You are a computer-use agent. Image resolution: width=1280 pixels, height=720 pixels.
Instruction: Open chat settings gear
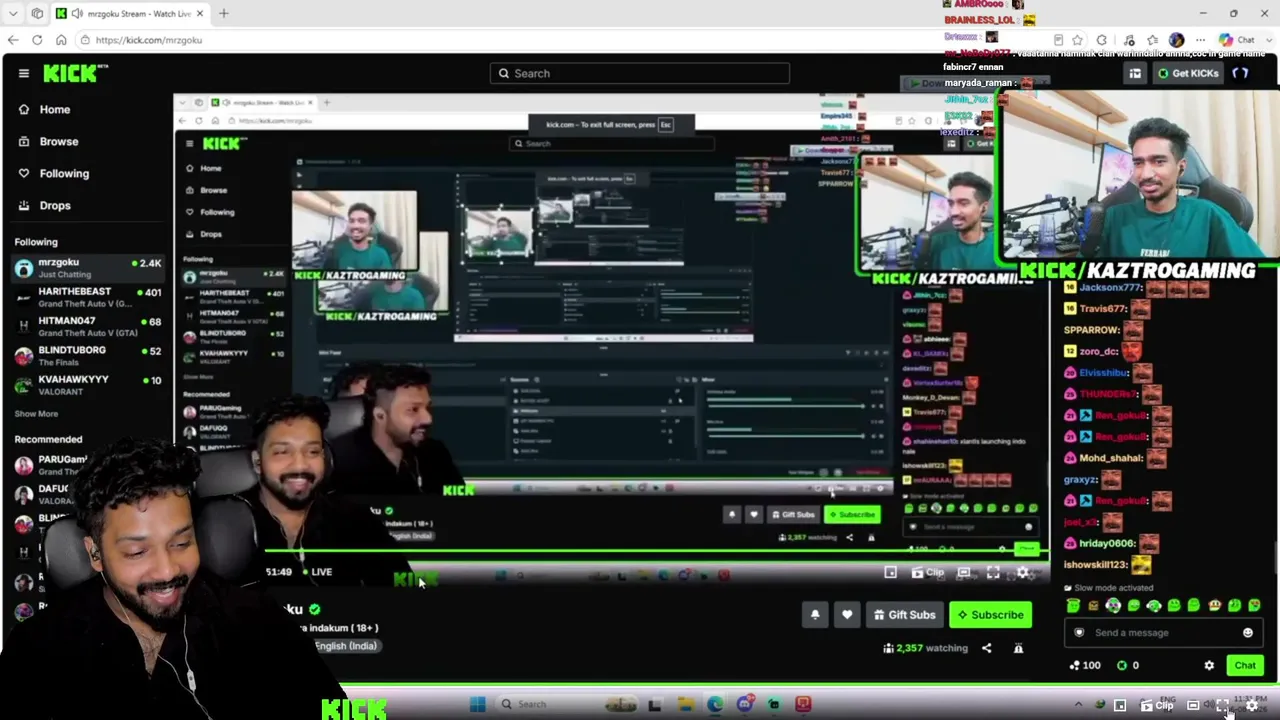(1209, 665)
